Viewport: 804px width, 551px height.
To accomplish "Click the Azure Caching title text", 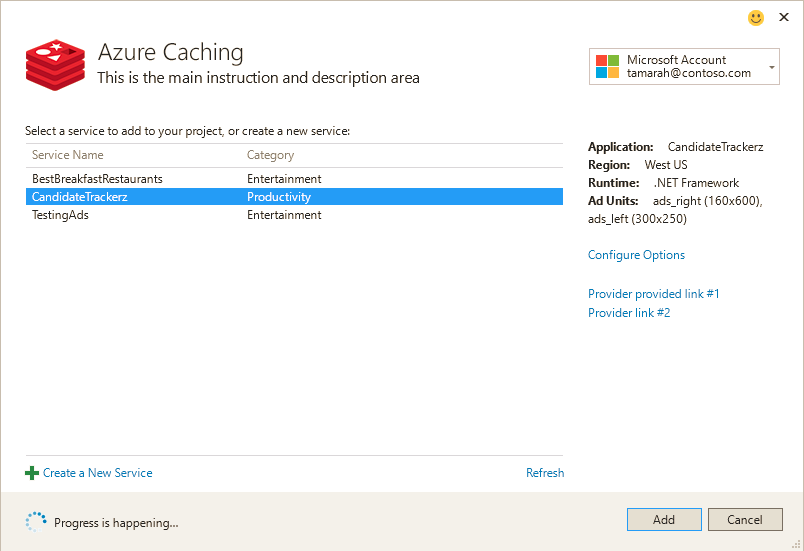I will [171, 52].
